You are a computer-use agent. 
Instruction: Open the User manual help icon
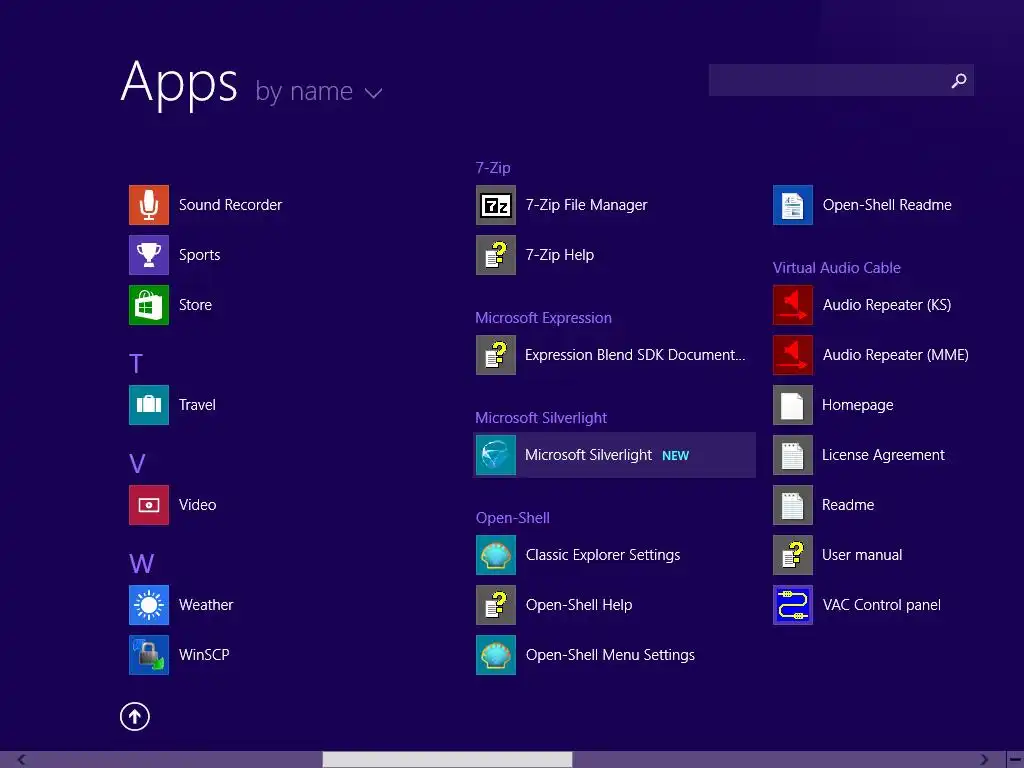click(x=793, y=555)
